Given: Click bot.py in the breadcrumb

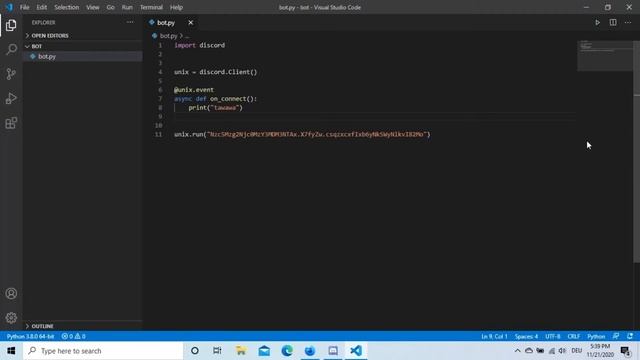Looking at the screenshot, I should tap(168, 36).
